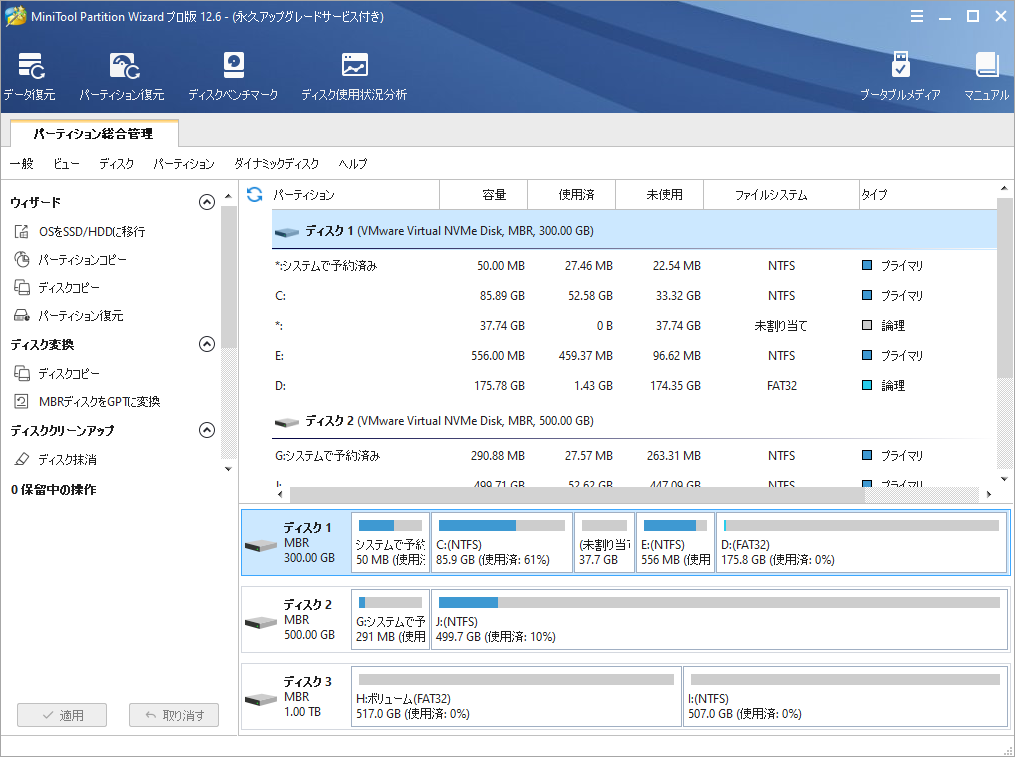Select the *:システムで予約済み partition row
This screenshot has width=1015, height=757.
tap(634, 266)
